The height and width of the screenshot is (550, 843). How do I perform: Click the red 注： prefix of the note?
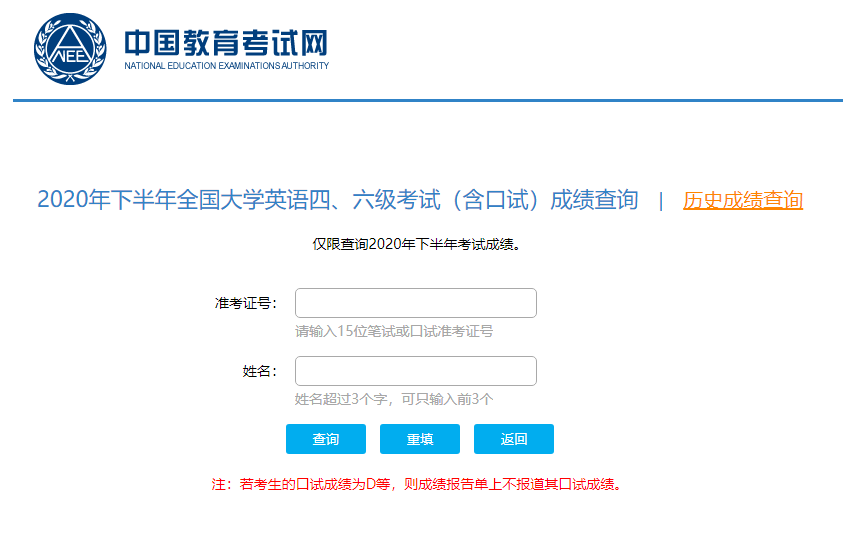222,485
